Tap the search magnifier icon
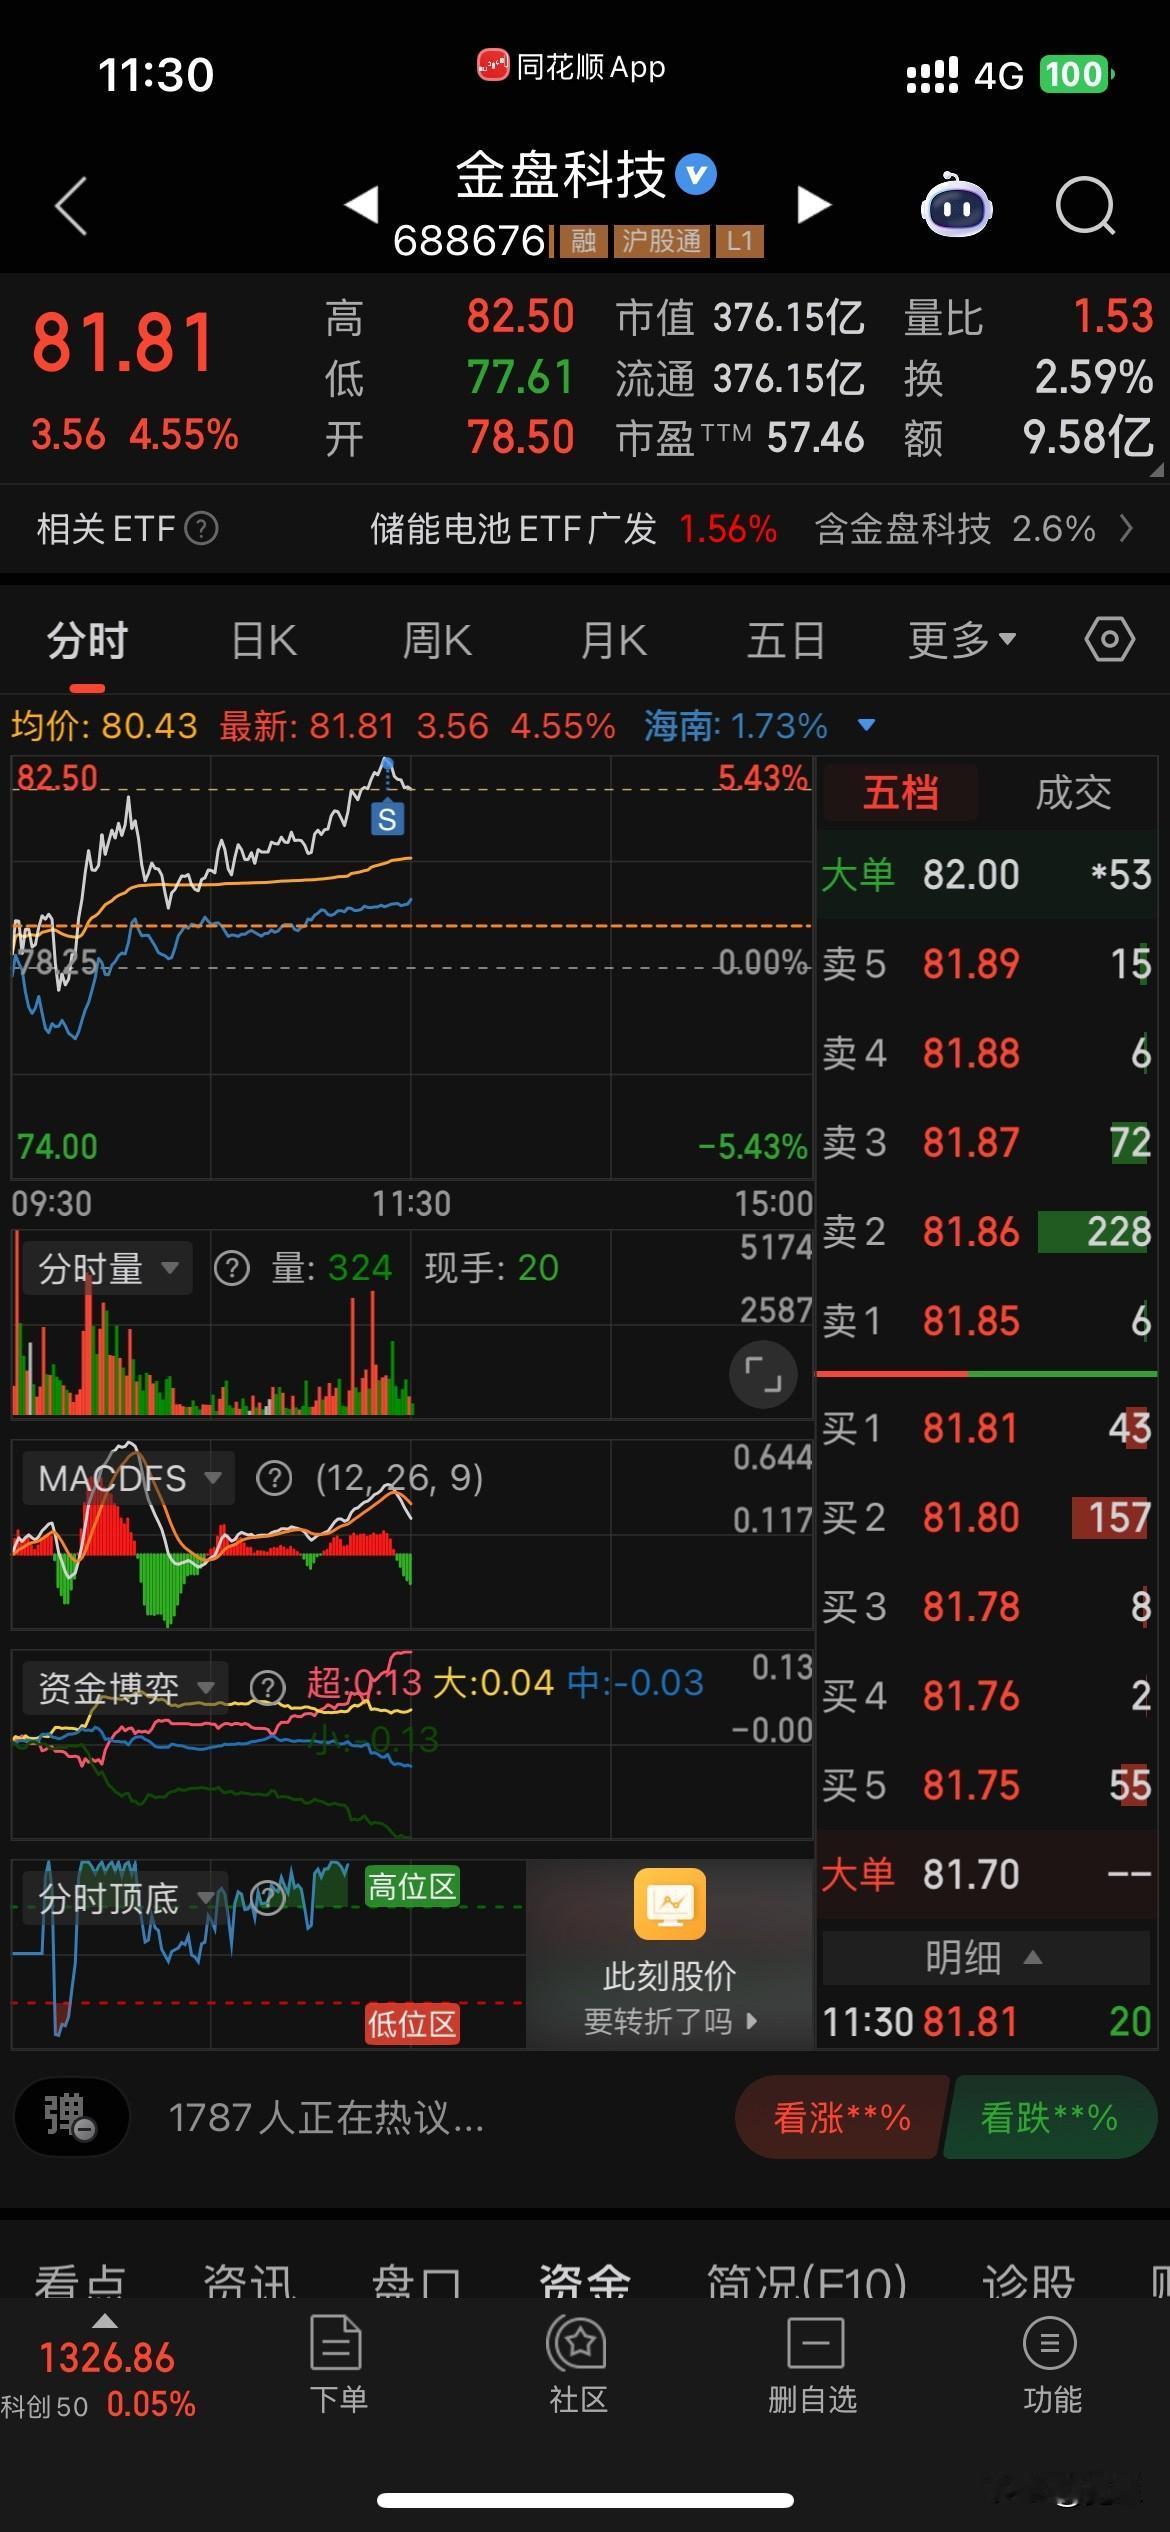 (x=1085, y=206)
